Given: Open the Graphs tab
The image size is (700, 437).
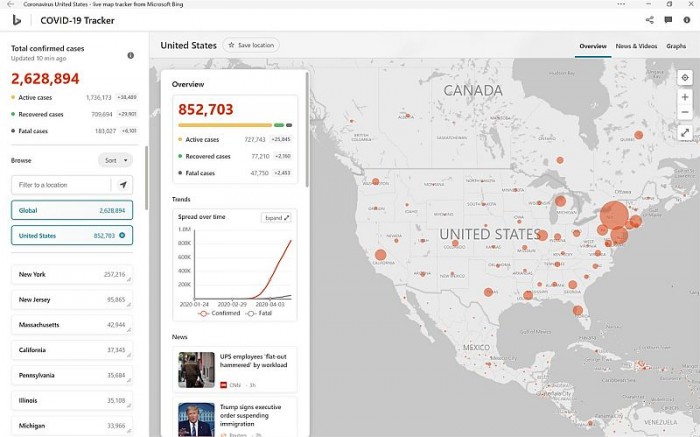Looking at the screenshot, I should (x=676, y=46).
